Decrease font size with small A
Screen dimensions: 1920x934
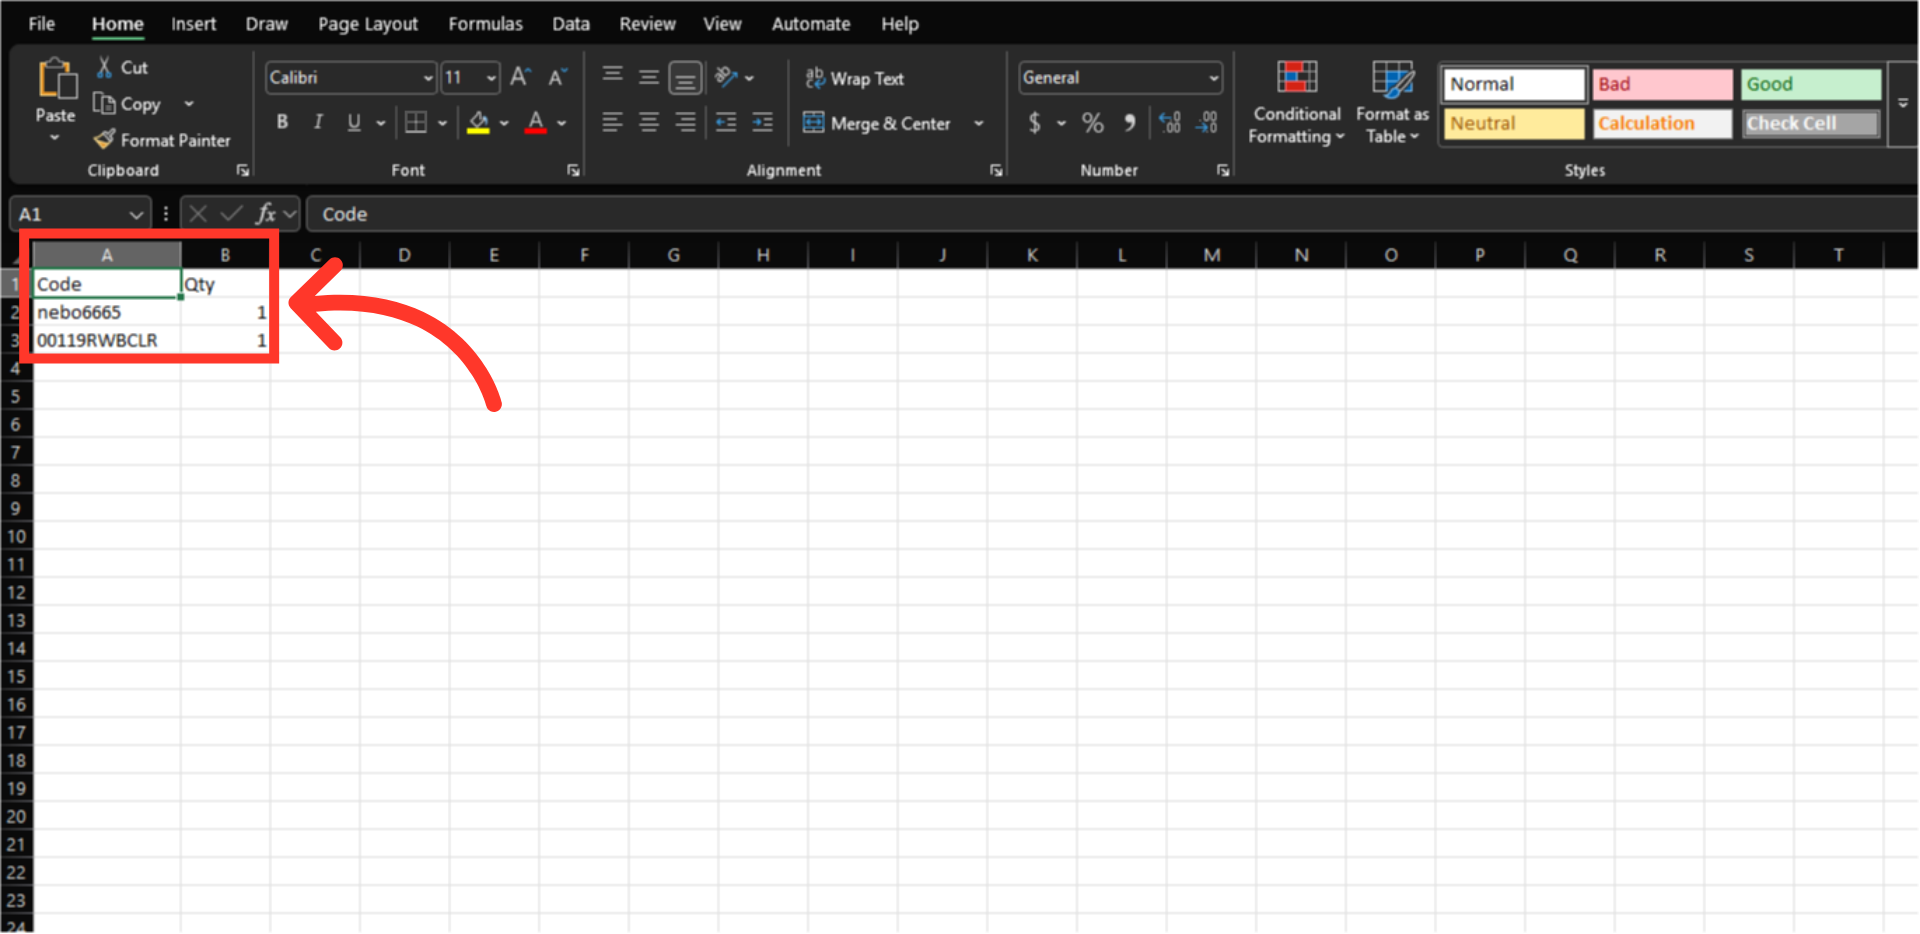(557, 77)
